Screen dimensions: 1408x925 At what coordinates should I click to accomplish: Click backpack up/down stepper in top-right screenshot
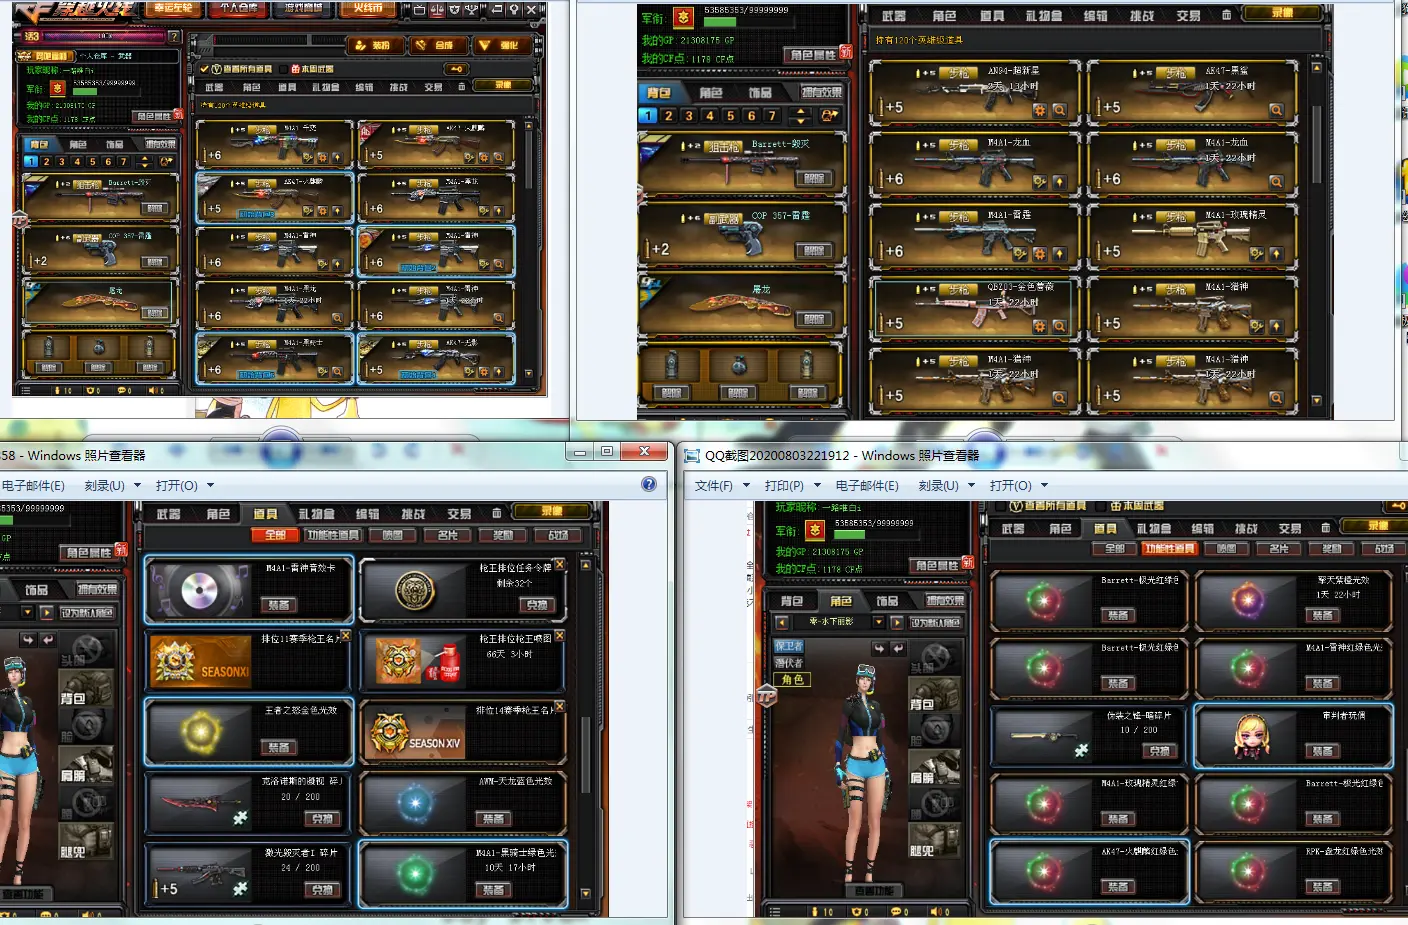(800, 116)
